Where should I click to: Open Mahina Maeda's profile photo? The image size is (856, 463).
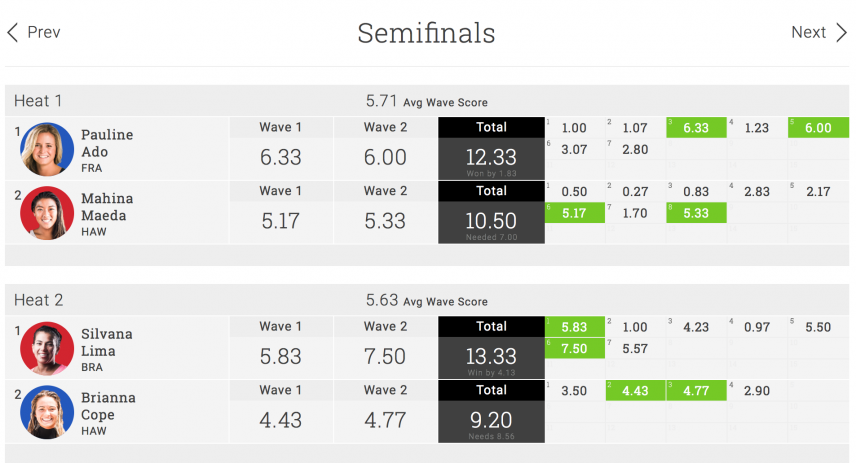(x=47, y=213)
